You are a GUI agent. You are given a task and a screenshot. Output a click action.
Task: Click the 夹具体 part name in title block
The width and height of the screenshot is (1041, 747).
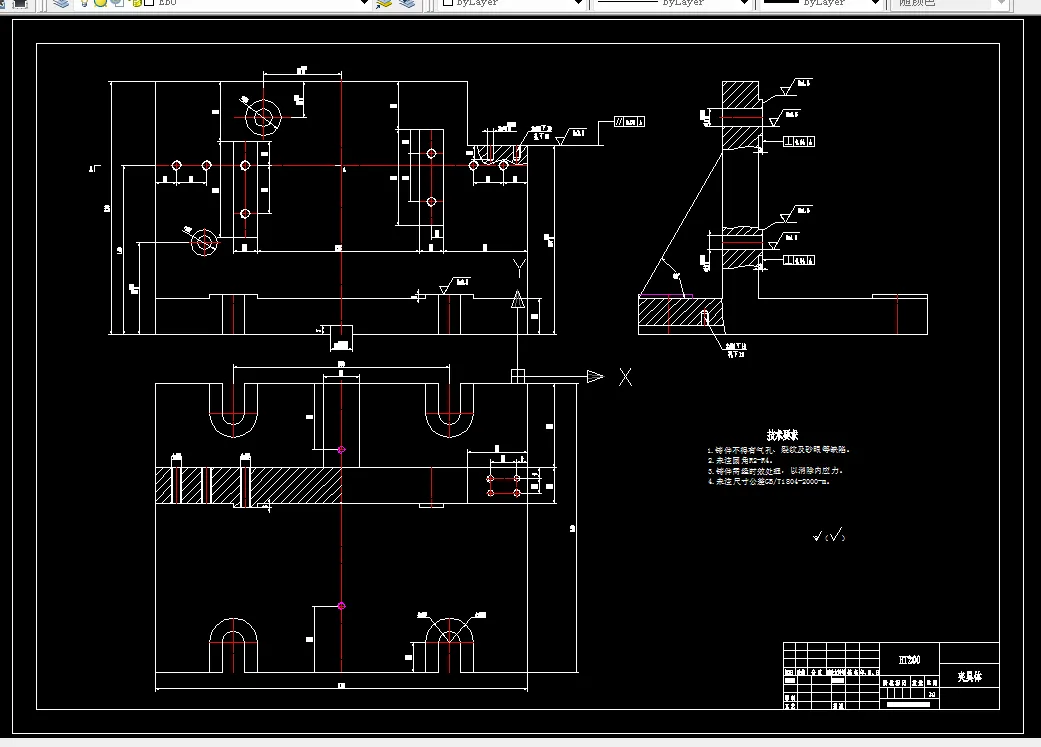(969, 676)
